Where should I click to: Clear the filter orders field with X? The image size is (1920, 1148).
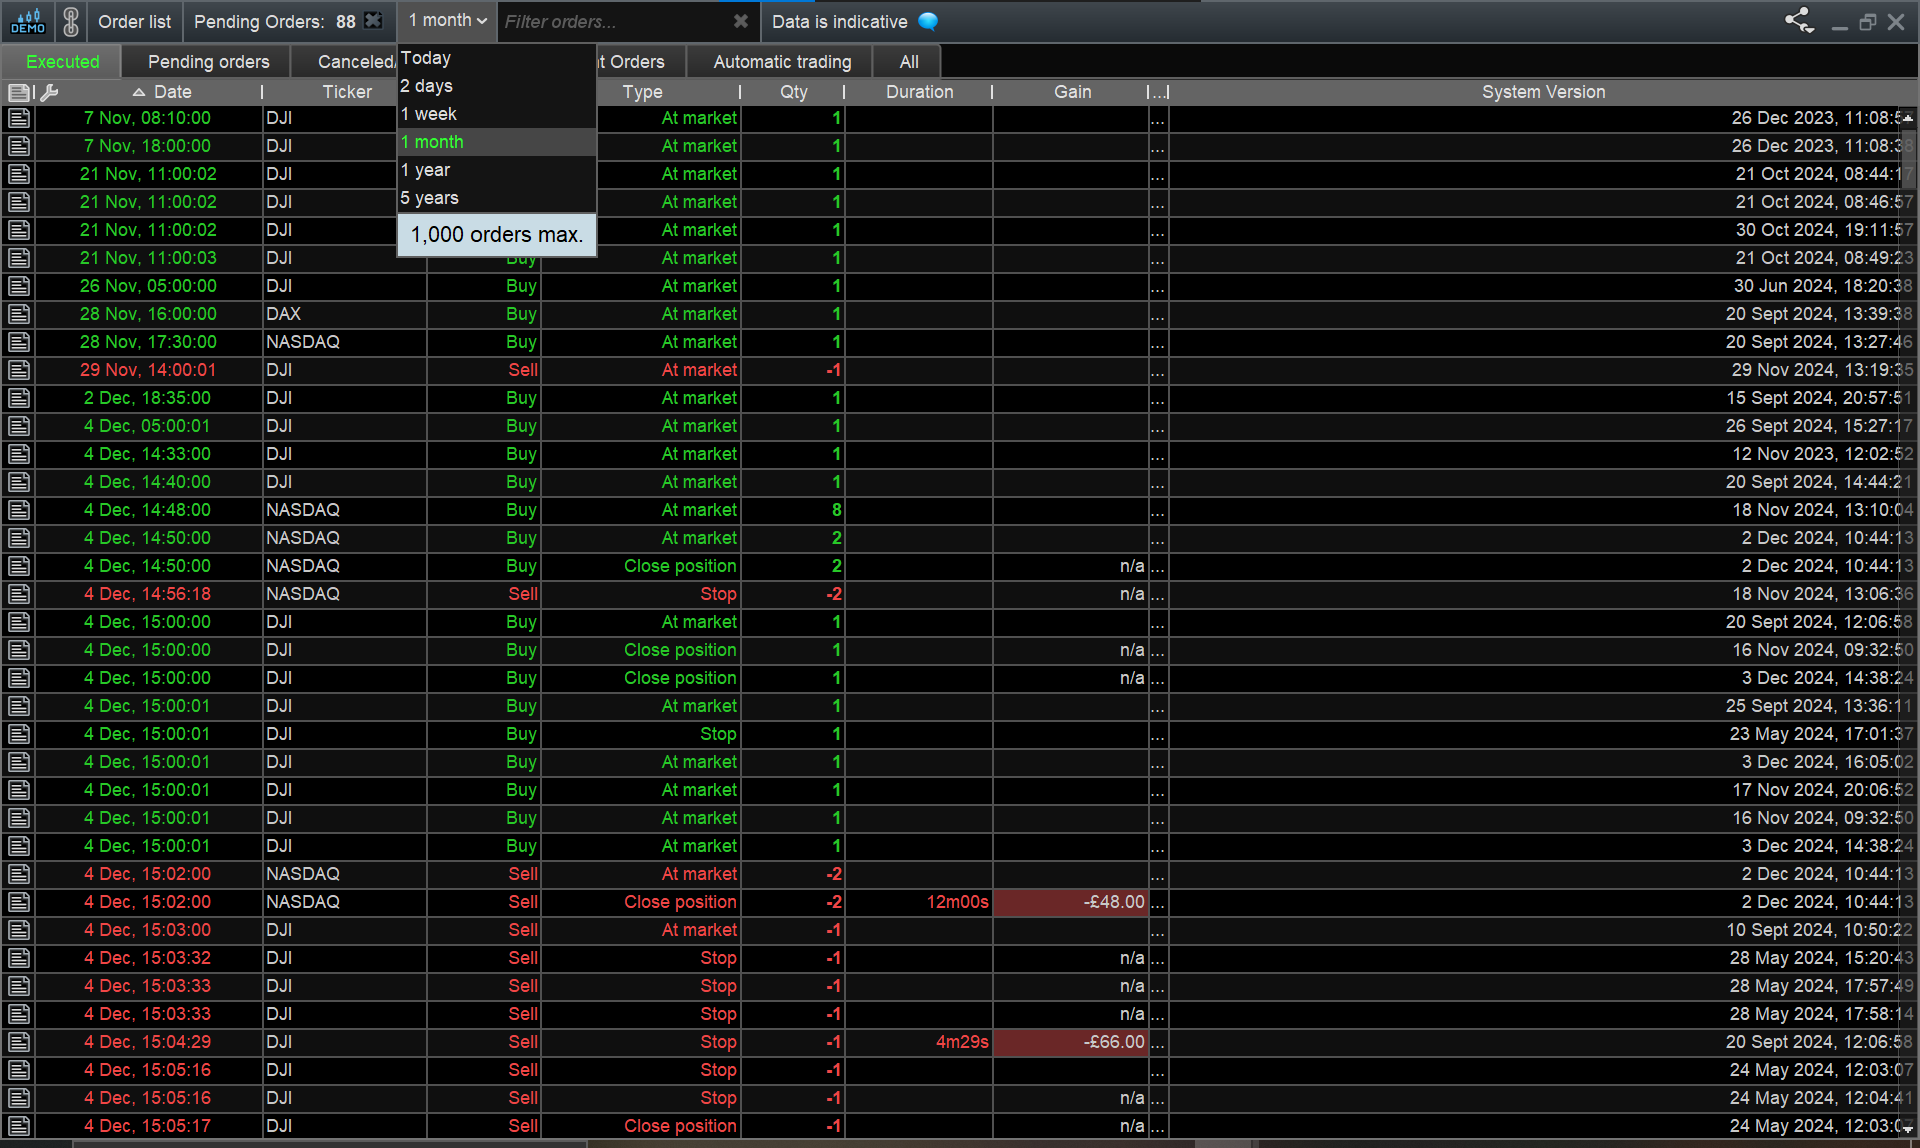(740, 21)
